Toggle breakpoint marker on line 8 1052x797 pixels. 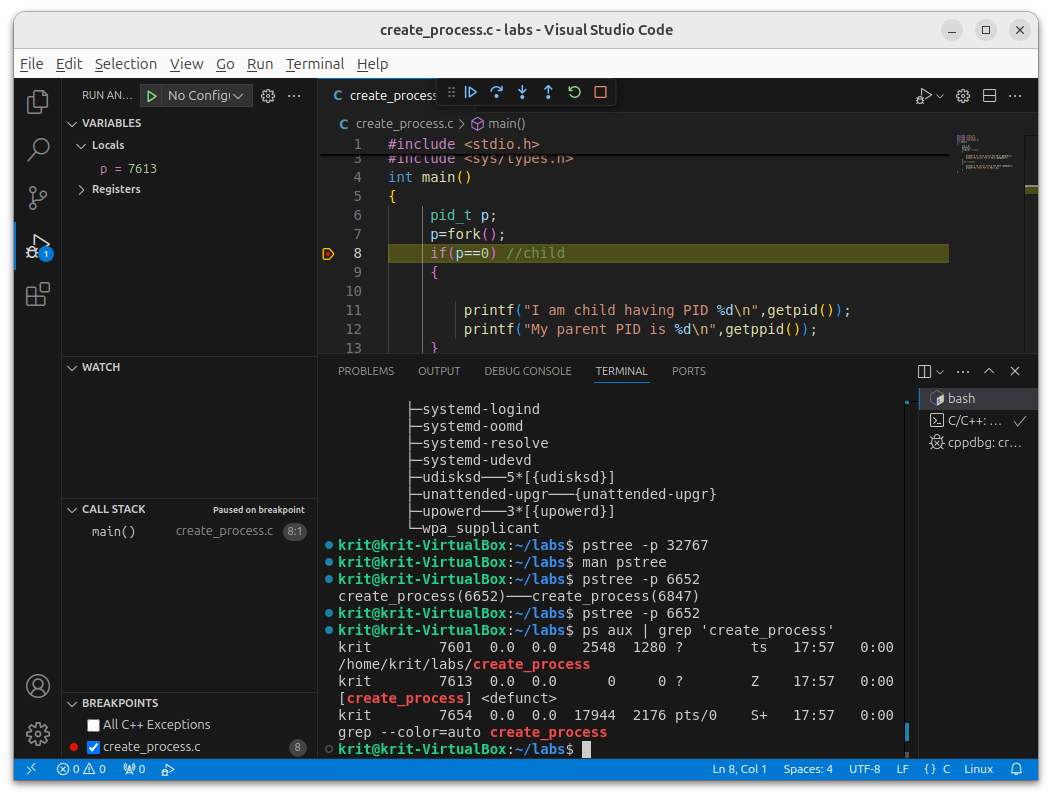coord(328,254)
